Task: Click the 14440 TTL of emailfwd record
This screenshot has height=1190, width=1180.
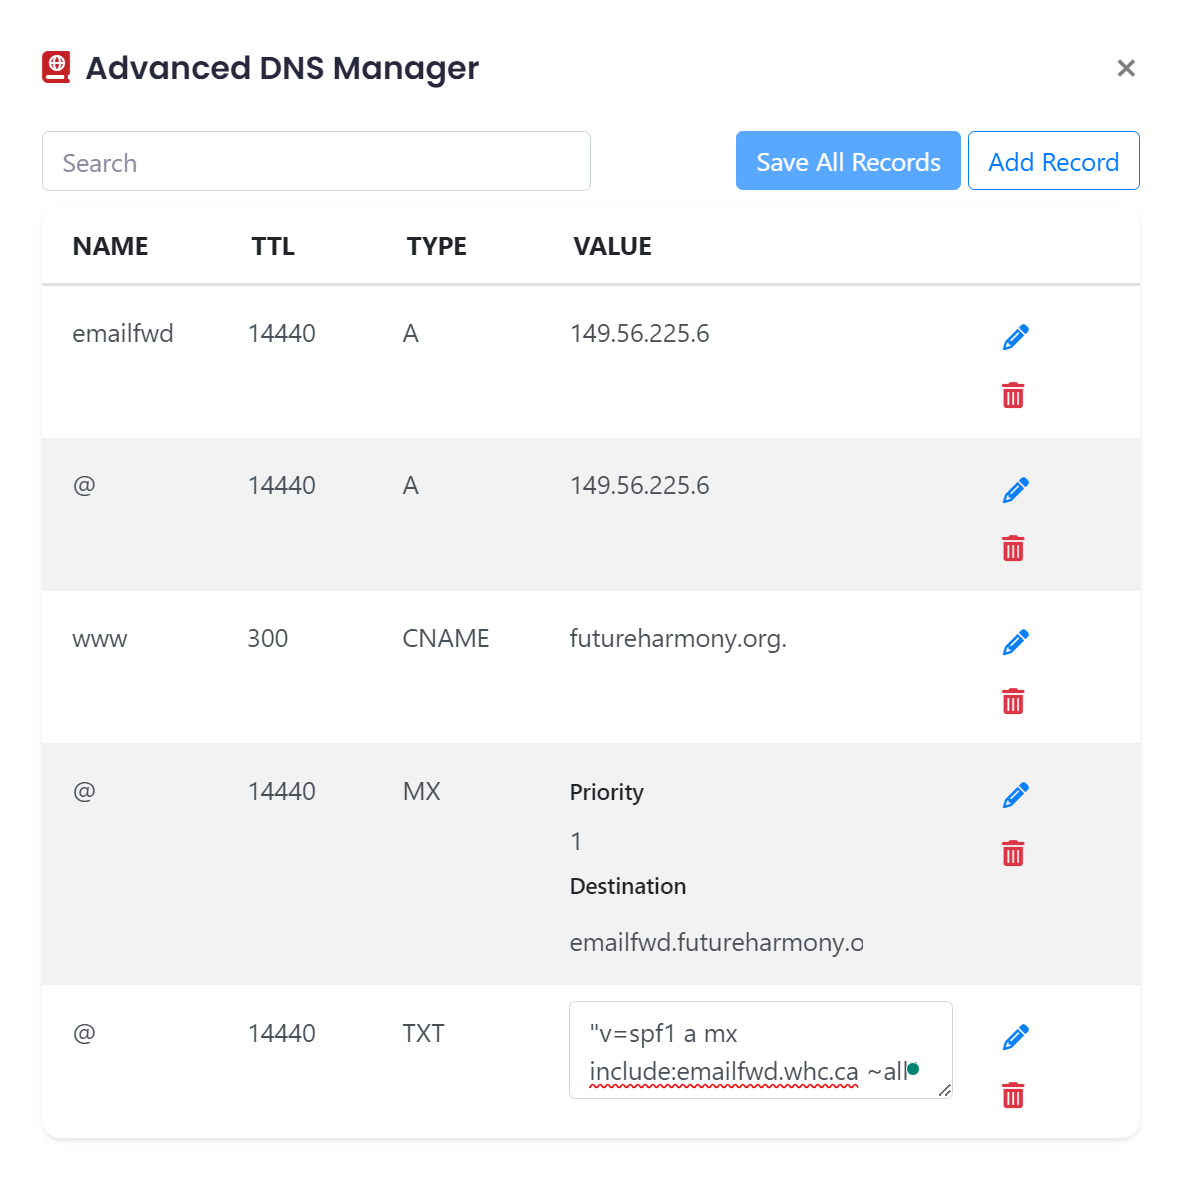Action: click(282, 333)
